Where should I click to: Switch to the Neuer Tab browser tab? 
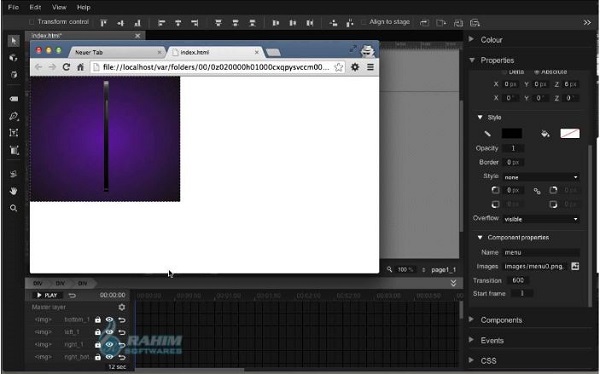tap(116, 52)
